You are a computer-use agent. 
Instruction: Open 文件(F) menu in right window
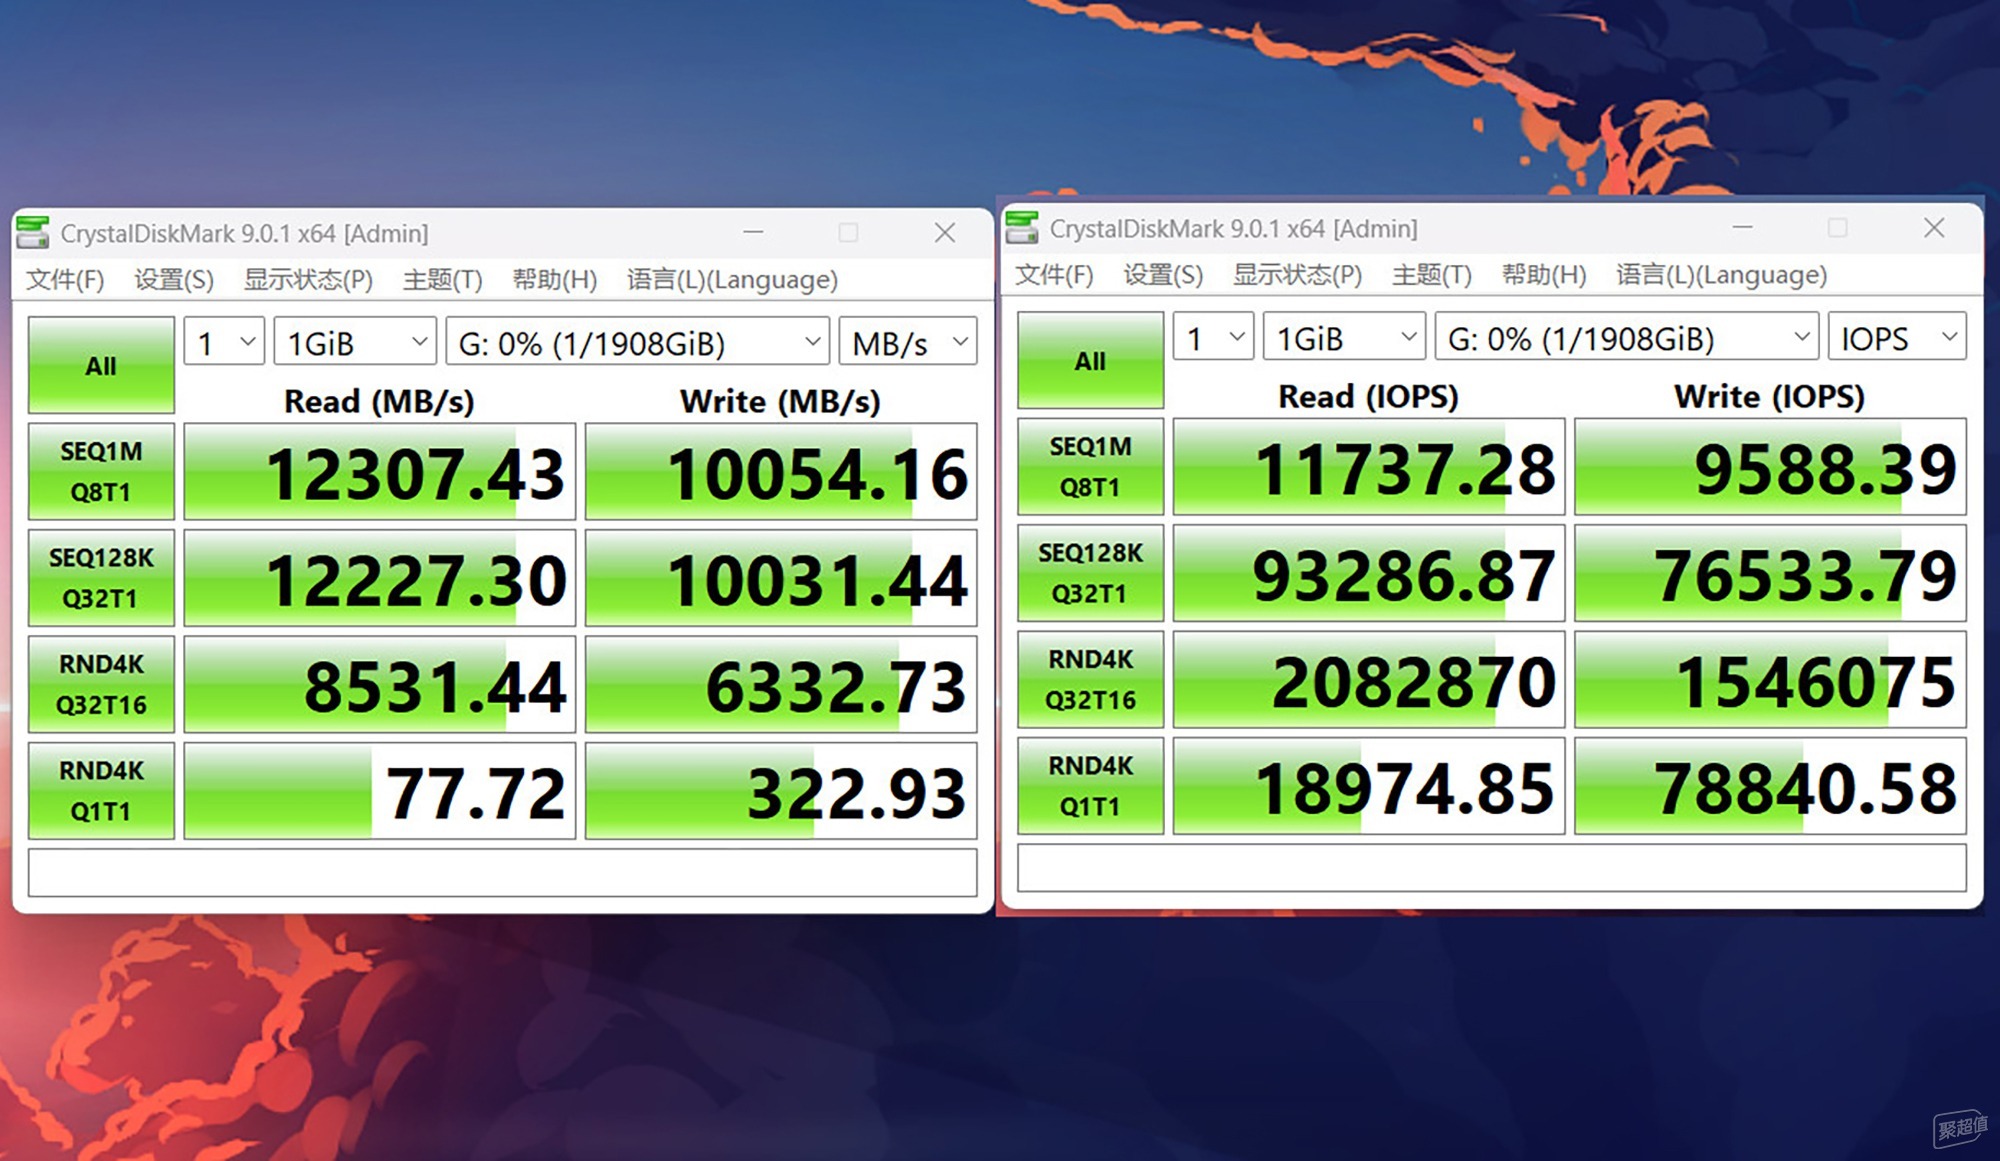point(1054,274)
